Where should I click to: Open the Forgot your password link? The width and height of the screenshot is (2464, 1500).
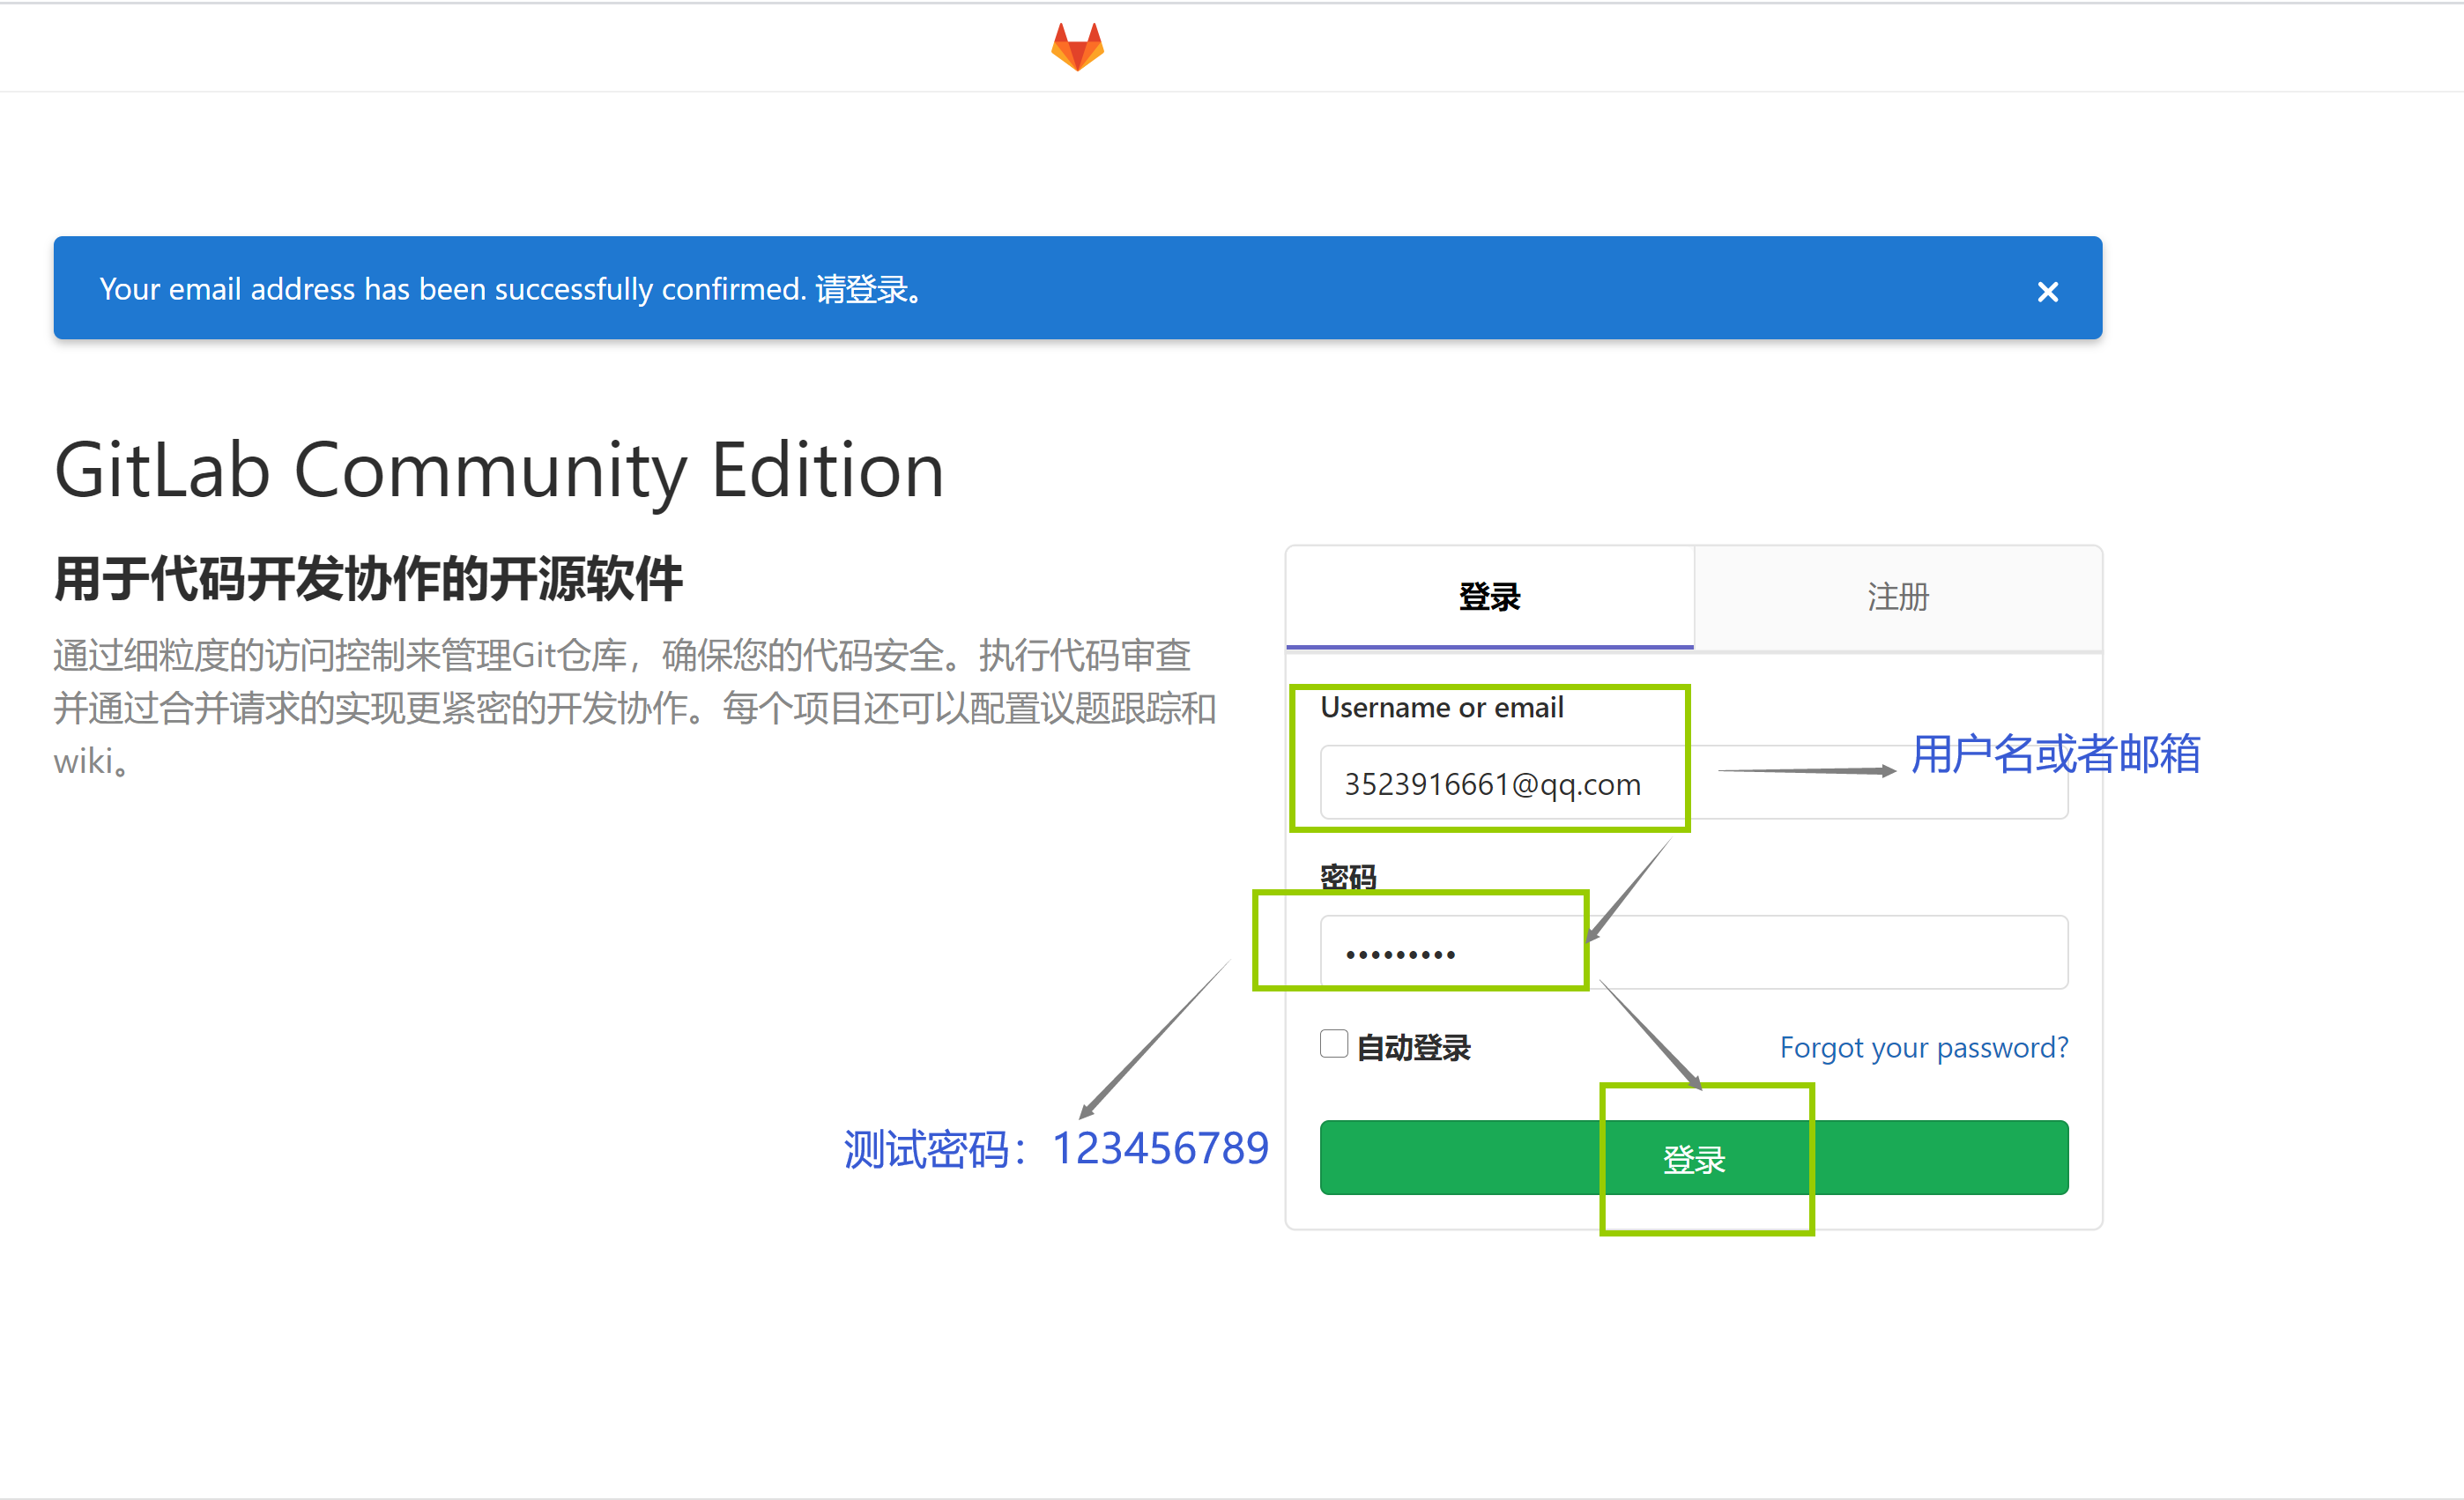tap(1923, 1047)
